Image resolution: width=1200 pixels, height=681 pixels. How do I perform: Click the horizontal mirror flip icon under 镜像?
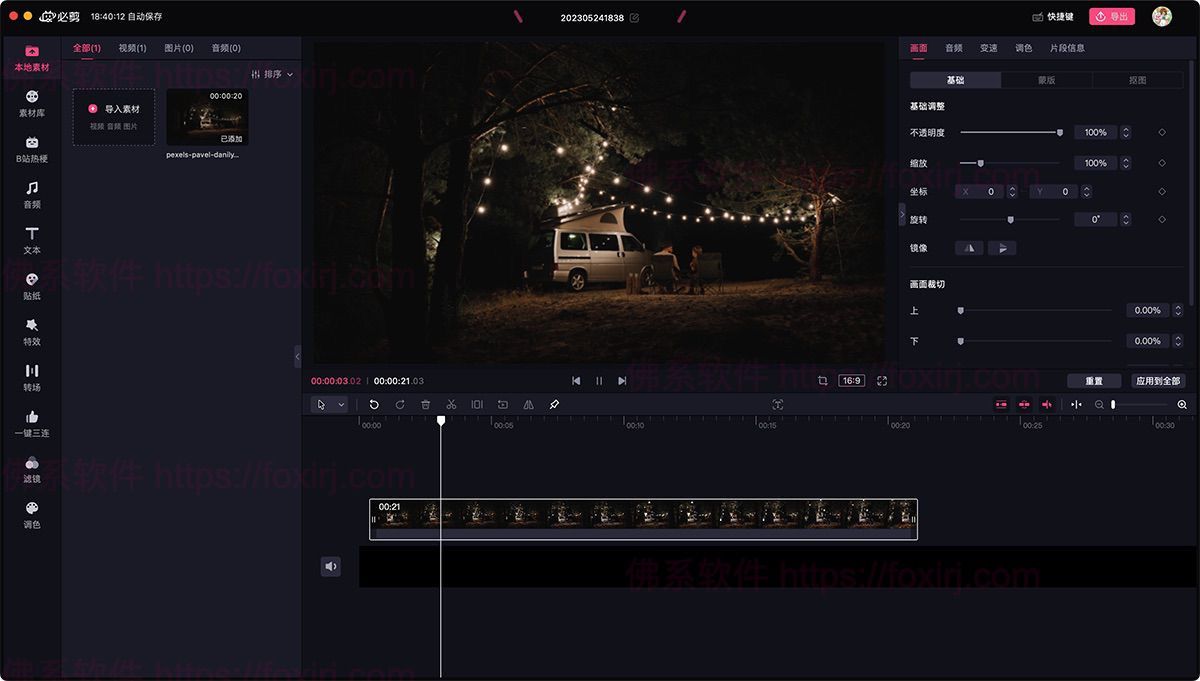969,248
